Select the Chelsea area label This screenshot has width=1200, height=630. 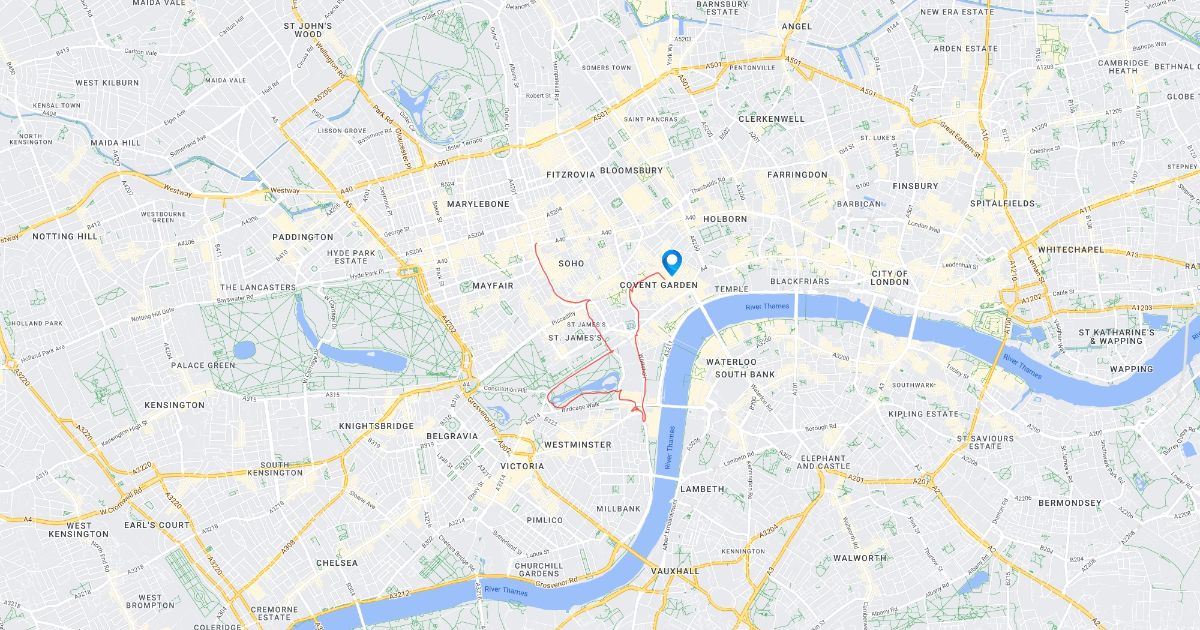337,563
